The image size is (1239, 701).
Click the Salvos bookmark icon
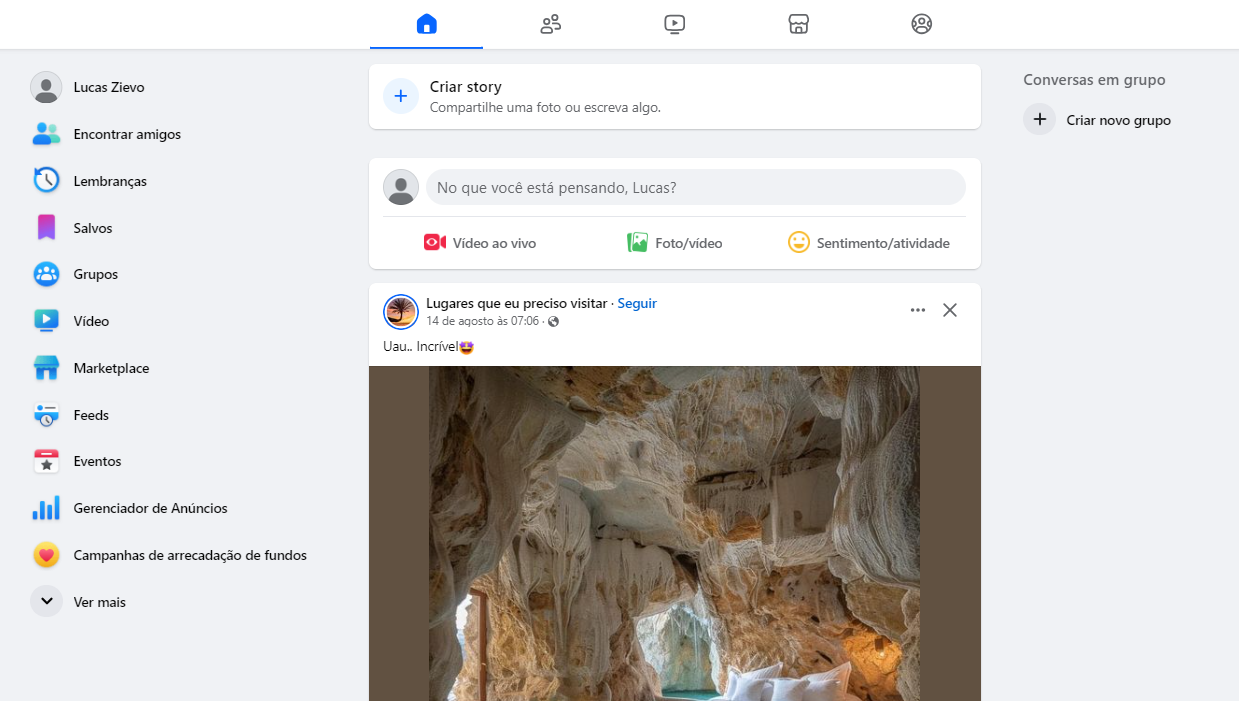pyautogui.click(x=46, y=228)
